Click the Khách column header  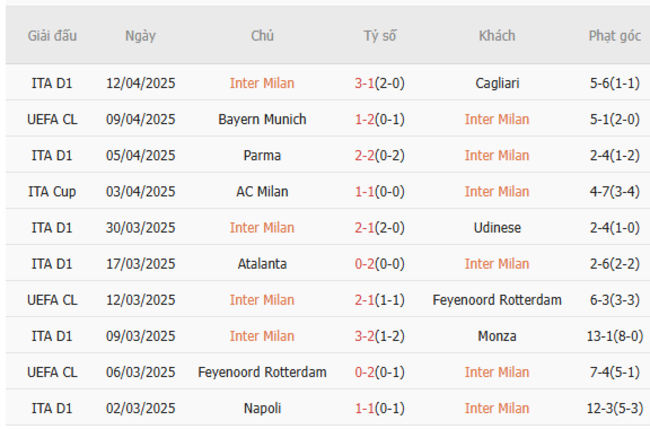[497, 36]
